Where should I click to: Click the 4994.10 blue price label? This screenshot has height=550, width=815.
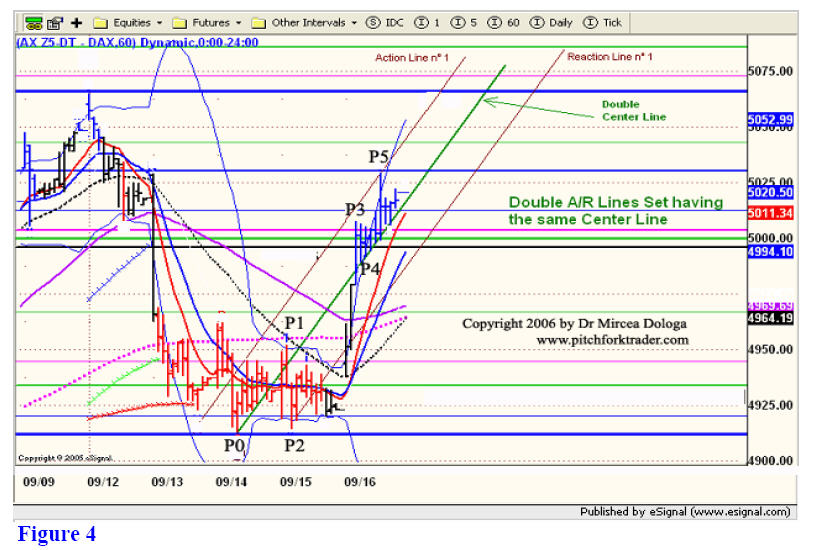pyautogui.click(x=769, y=252)
